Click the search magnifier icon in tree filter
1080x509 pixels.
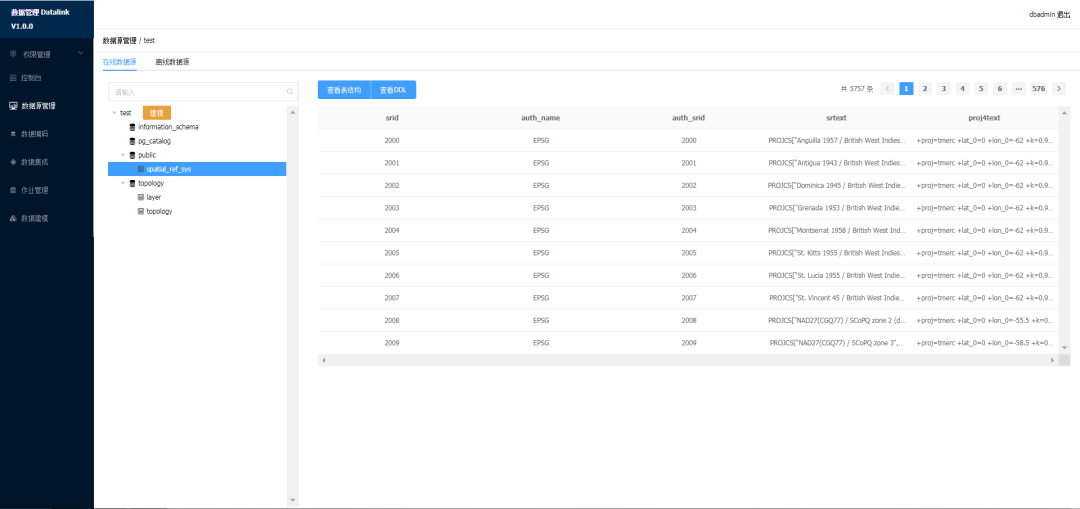tap(290, 92)
